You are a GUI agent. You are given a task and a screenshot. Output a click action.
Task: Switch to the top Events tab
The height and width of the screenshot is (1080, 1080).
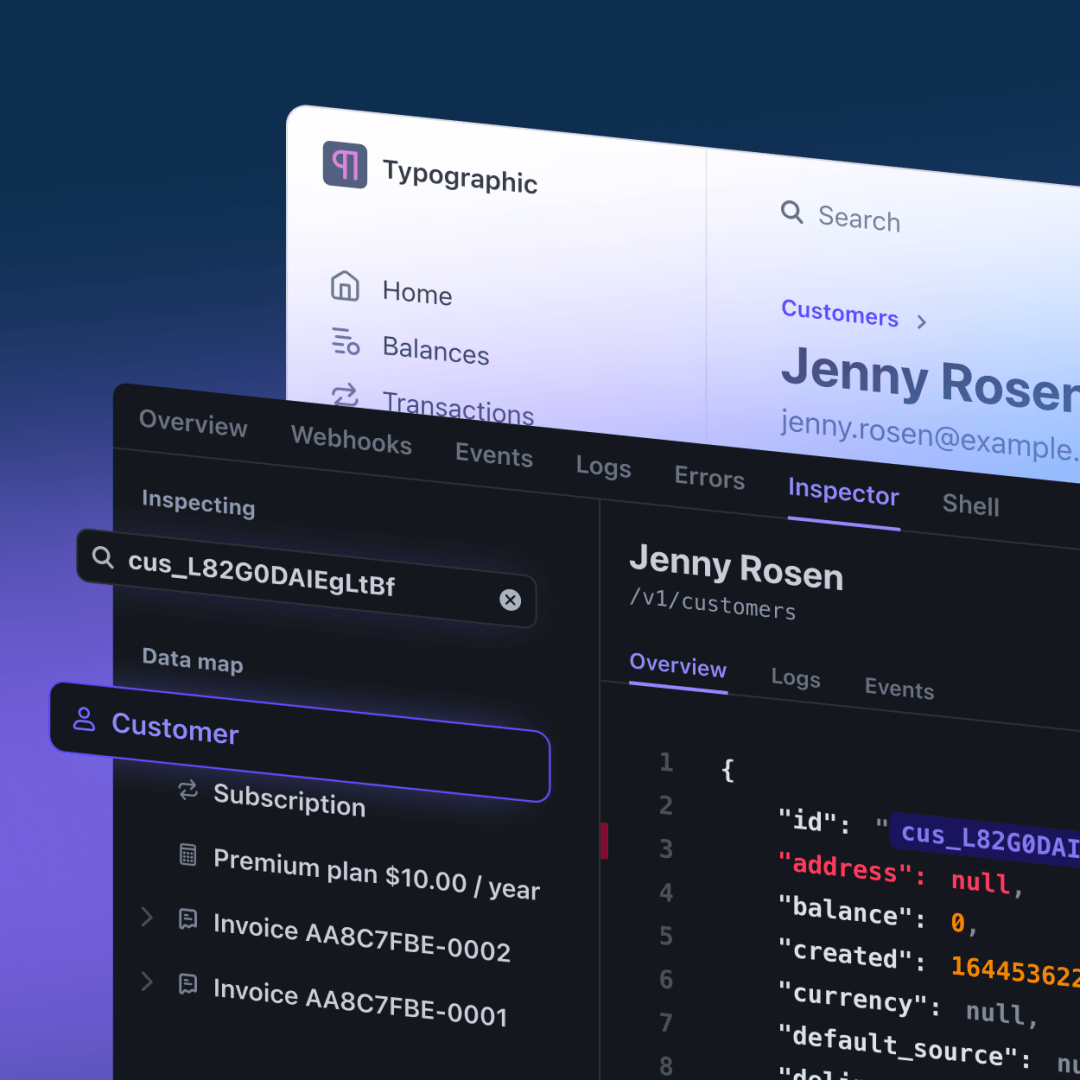pos(494,455)
